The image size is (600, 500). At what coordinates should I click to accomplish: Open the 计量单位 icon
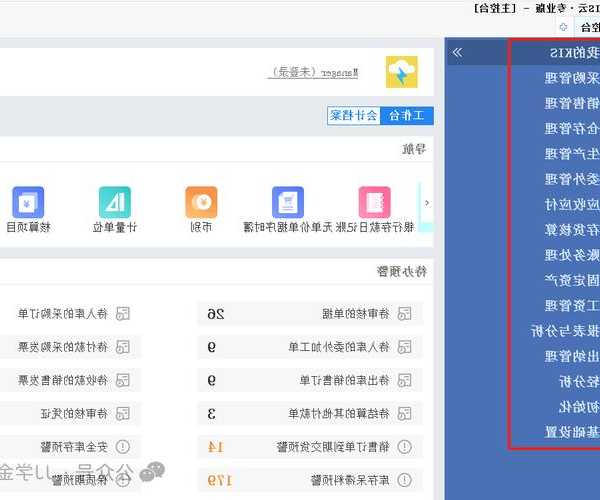tap(114, 202)
